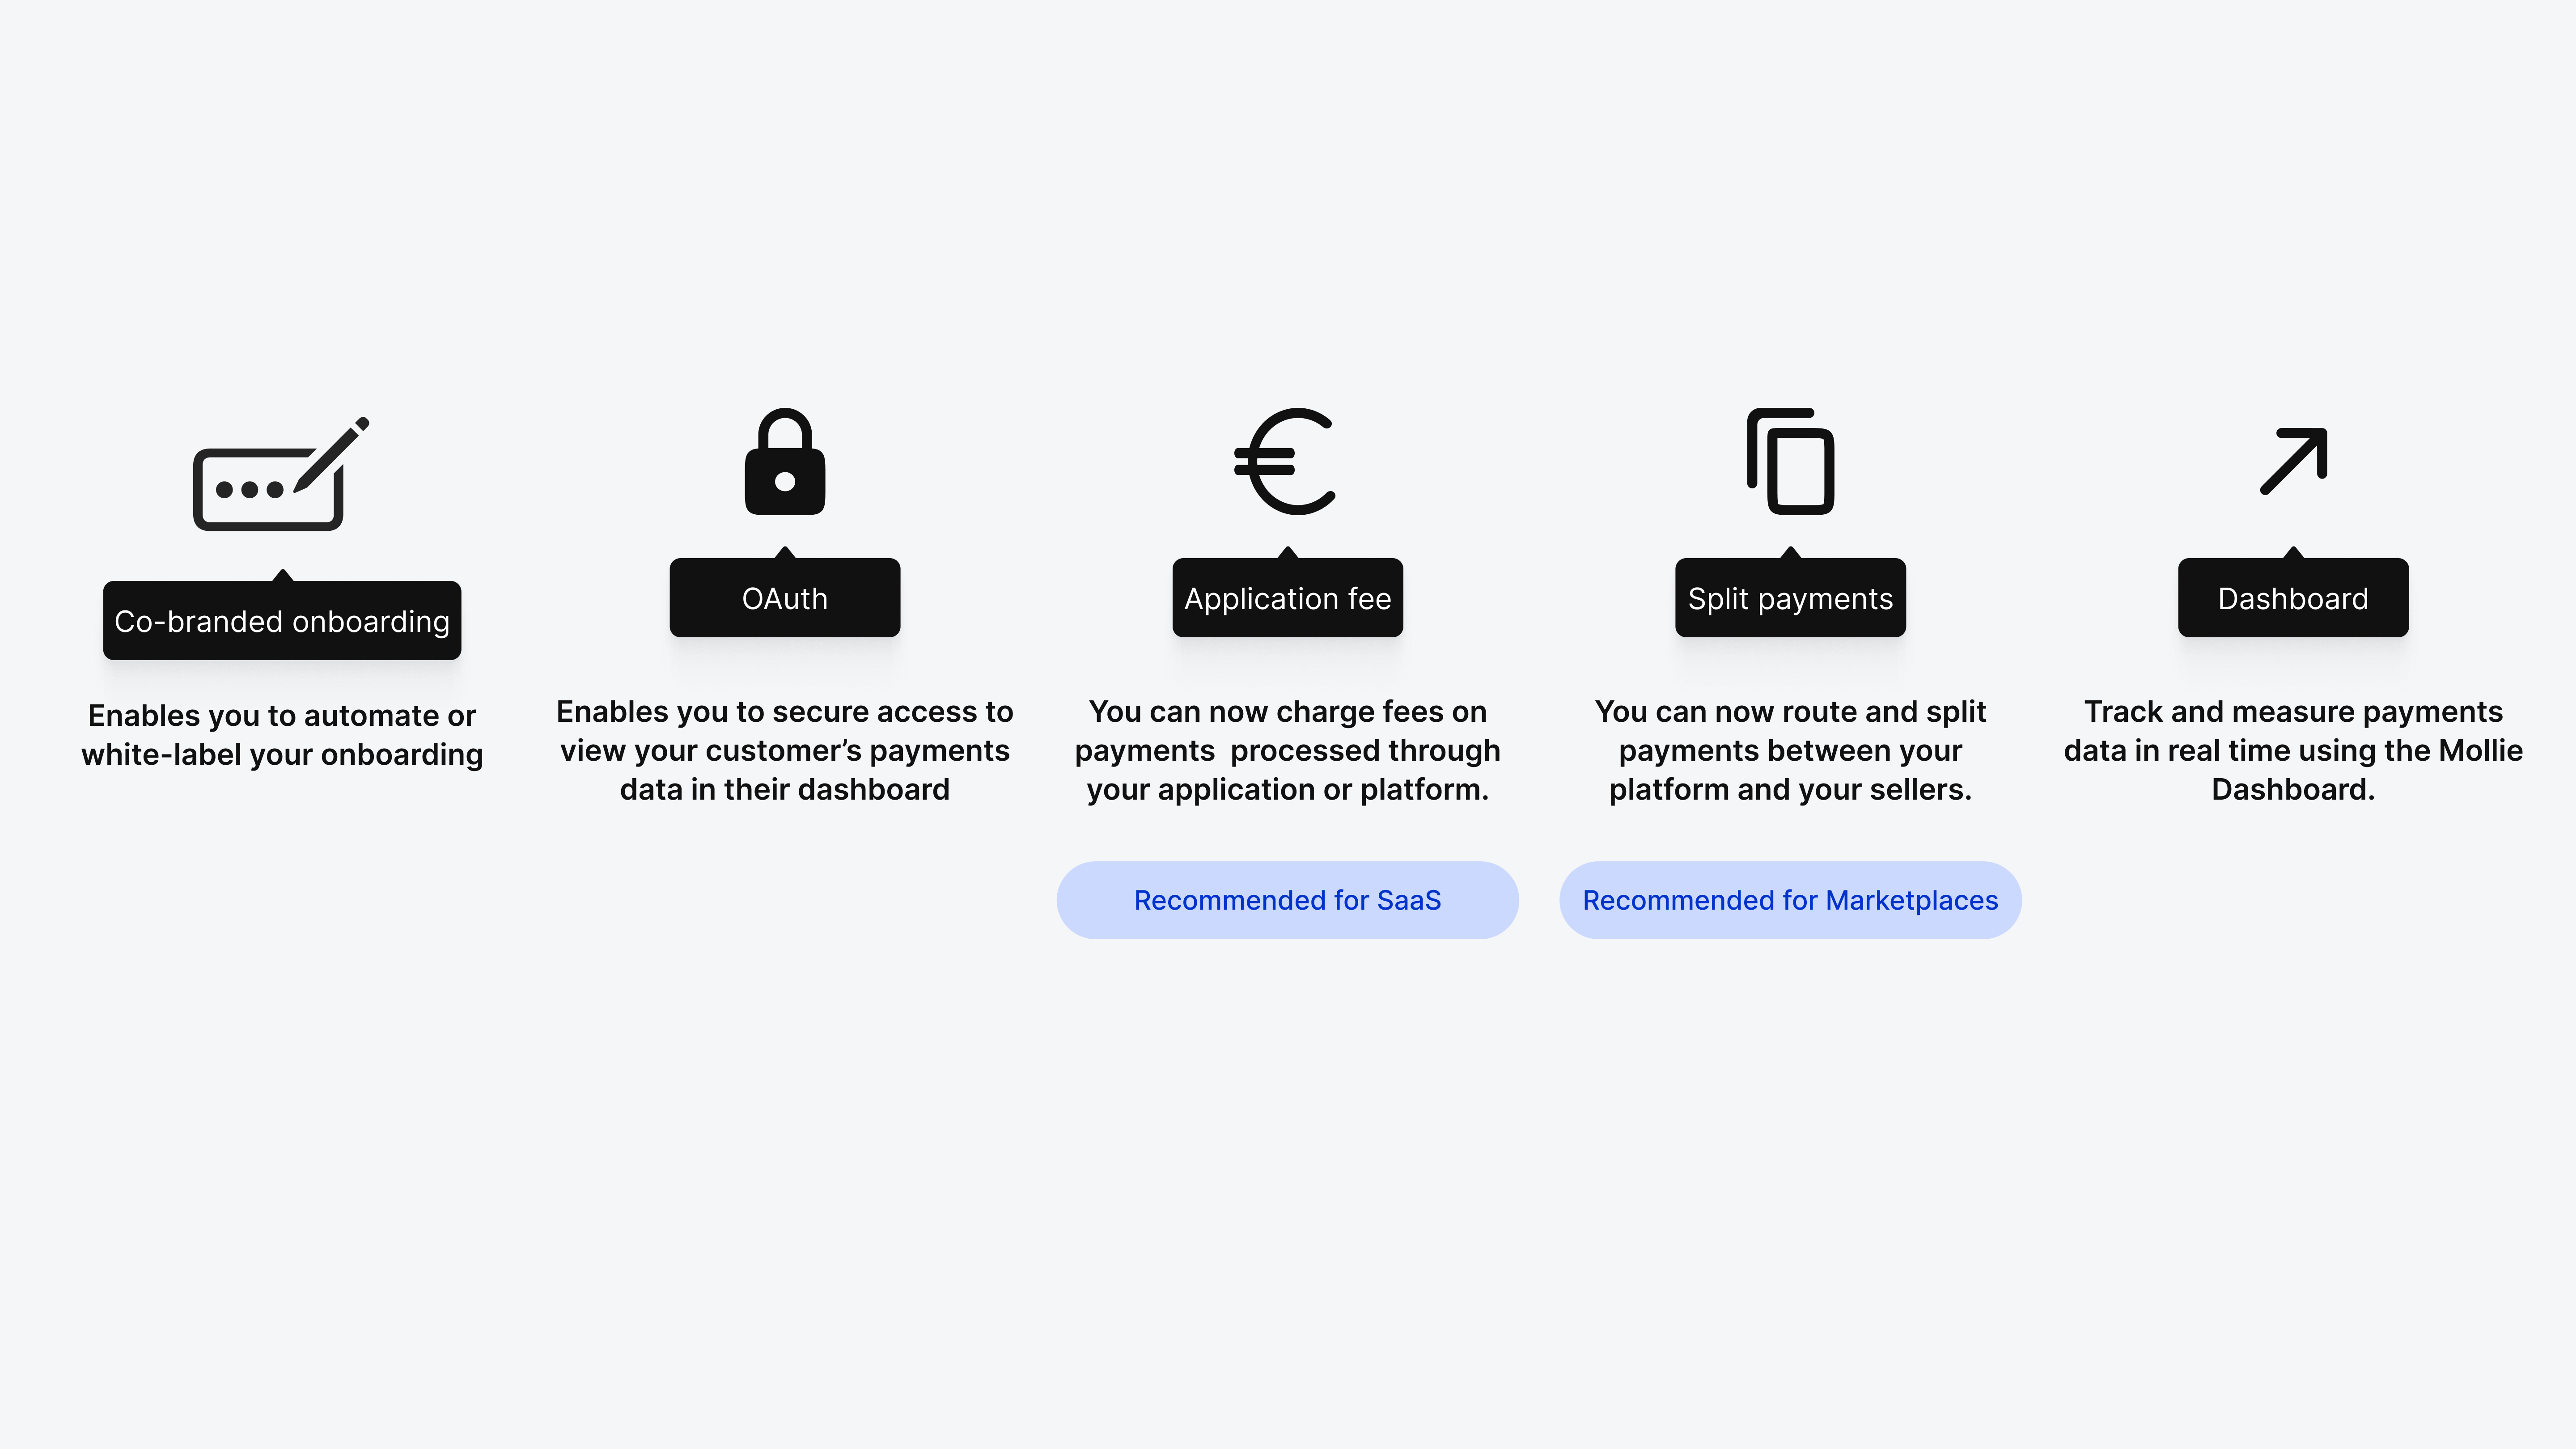This screenshot has width=2576, height=1449.
Task: Click the Recommended for SaaS pill
Action: pos(1288,900)
